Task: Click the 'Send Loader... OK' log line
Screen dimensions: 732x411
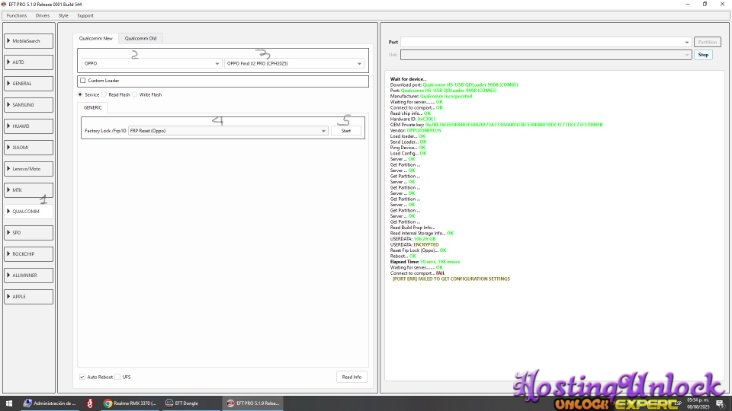Action: (408, 142)
